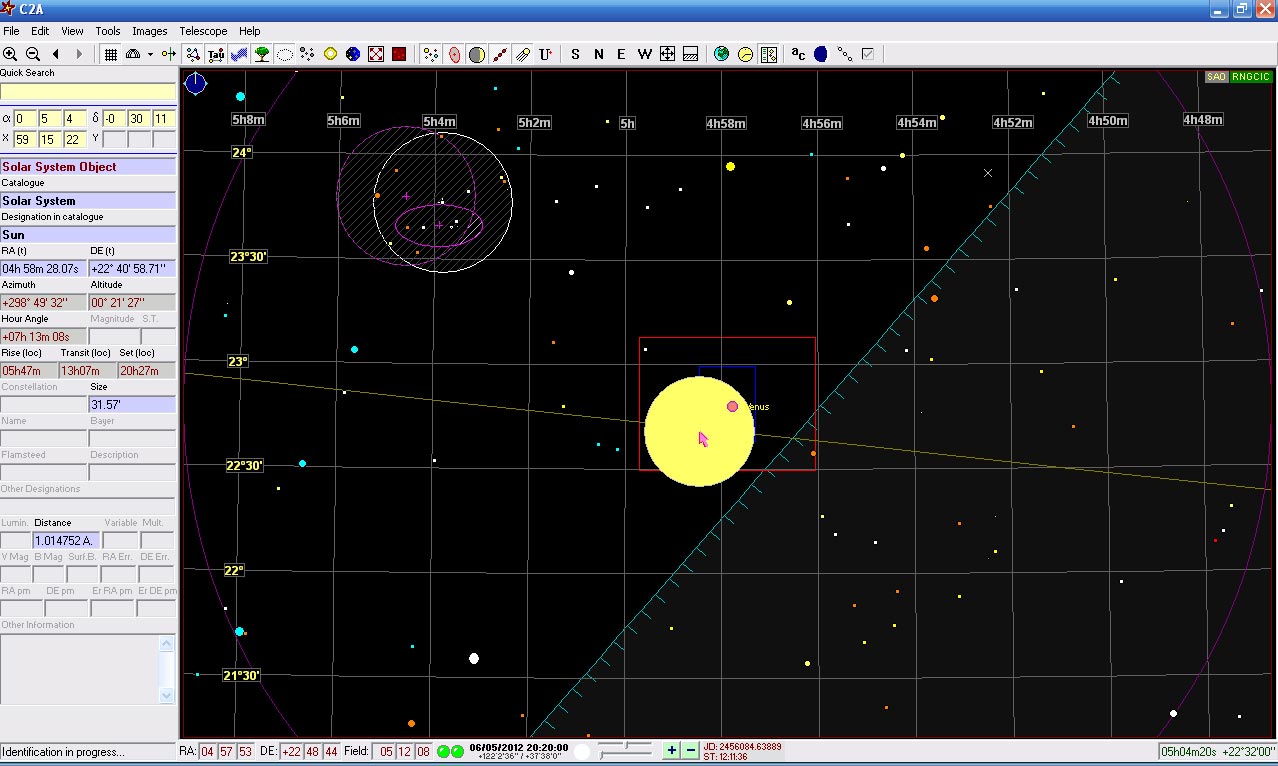The height and width of the screenshot is (766, 1278).
Task: Go forward with the right arrow toolbar icon
Action: click(79, 54)
